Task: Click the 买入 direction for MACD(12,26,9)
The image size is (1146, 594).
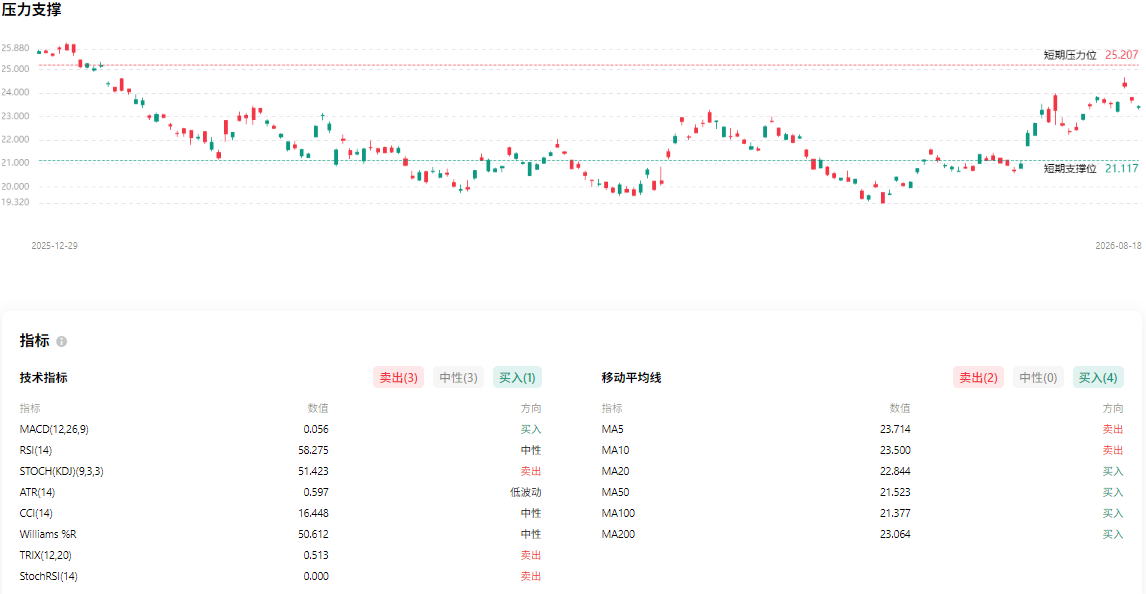Action: pyautogui.click(x=531, y=430)
